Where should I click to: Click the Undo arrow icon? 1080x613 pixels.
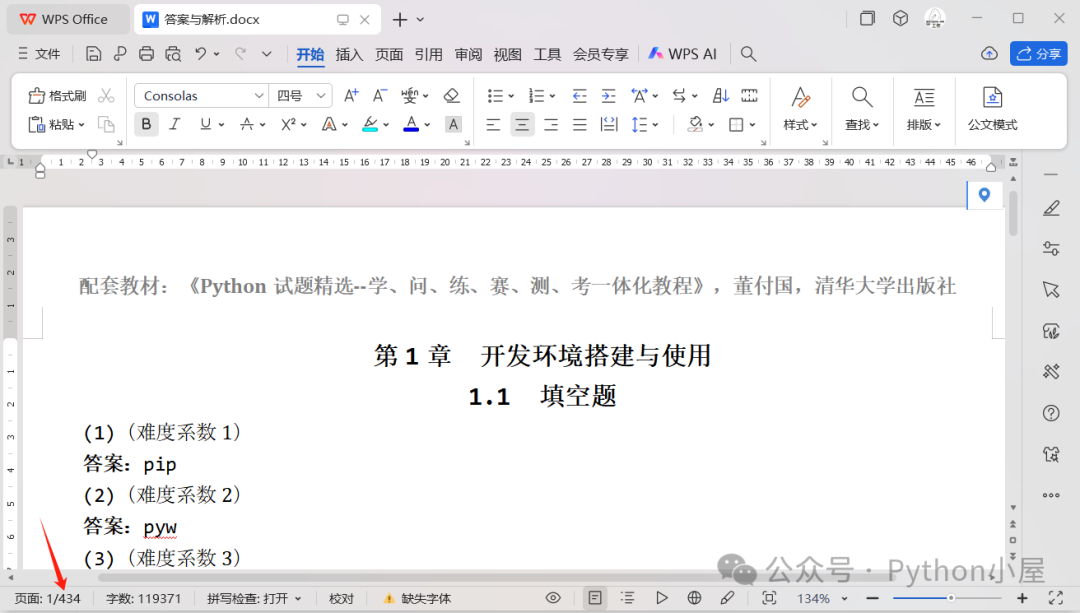pyautogui.click(x=200, y=54)
